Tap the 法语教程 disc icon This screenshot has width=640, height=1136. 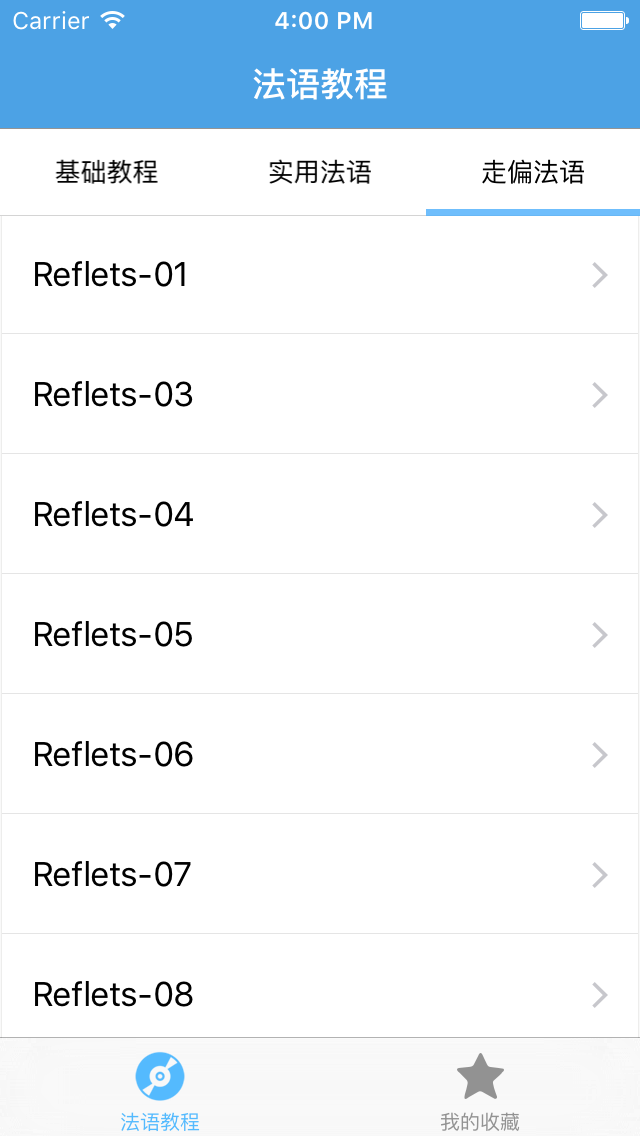coord(160,1076)
